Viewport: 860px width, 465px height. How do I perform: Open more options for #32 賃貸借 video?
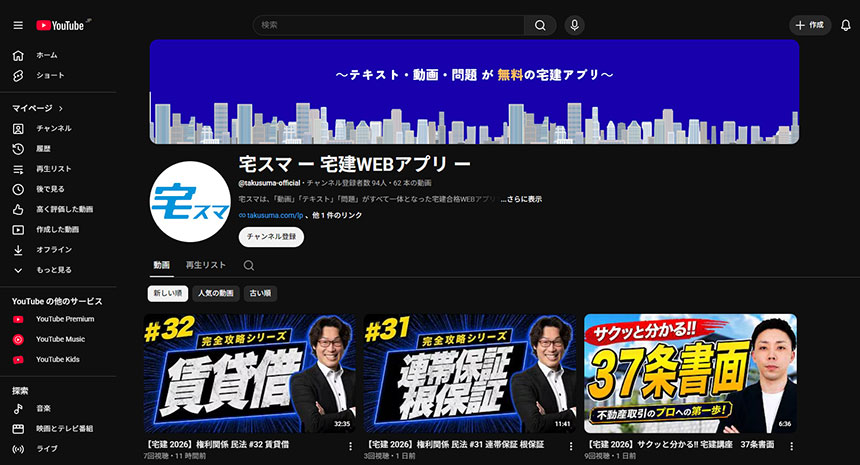tap(350, 446)
